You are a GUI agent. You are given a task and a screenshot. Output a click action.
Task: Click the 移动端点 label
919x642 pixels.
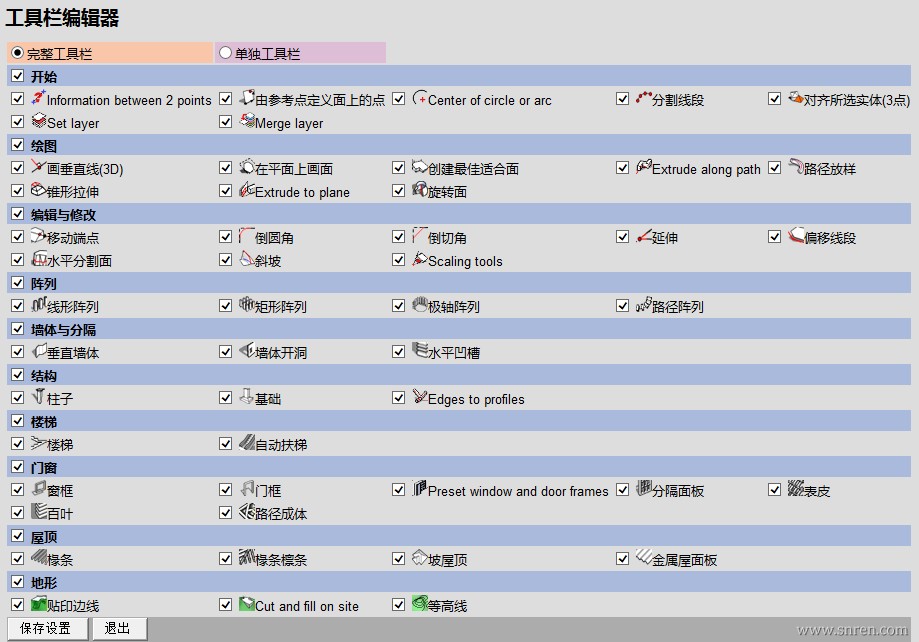tap(73, 238)
